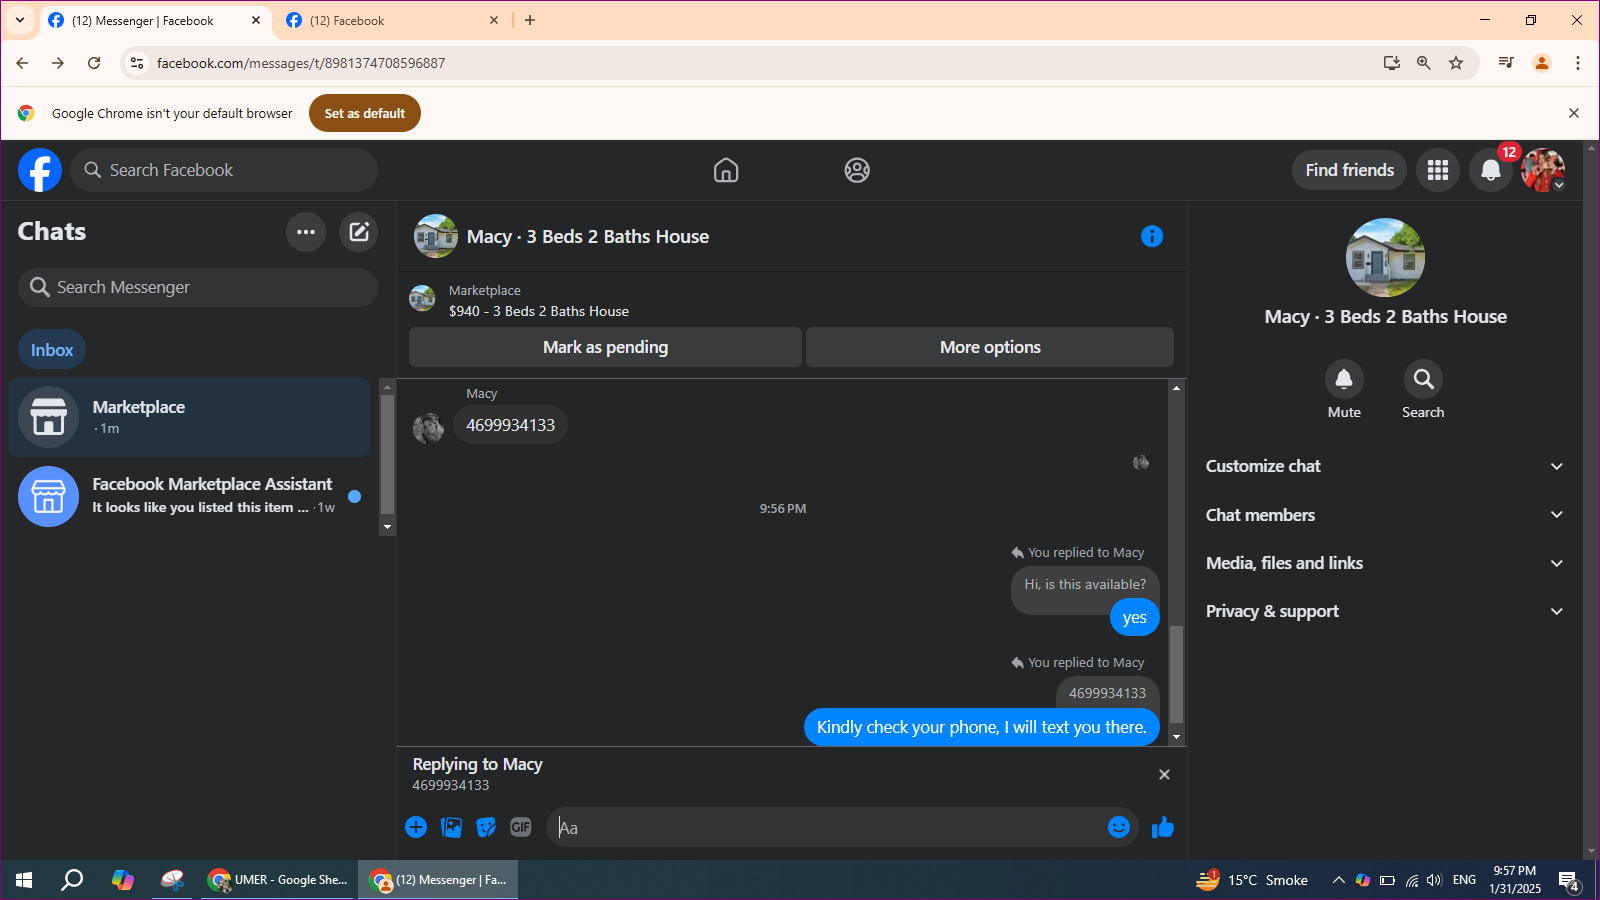This screenshot has height=900, width=1600.
Task: Open the $940 - 3 Beds 2 Baths House listing
Action: tap(538, 311)
